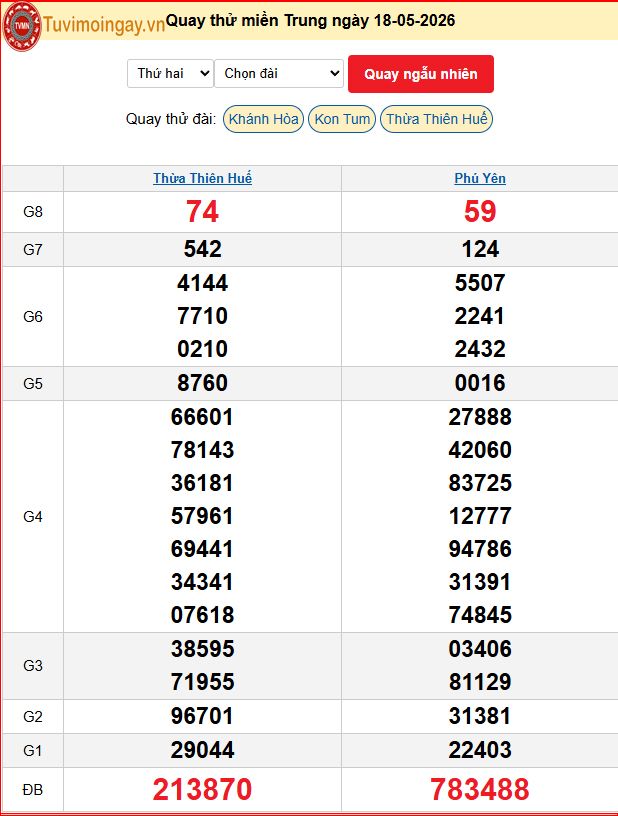Click the page title 'Quay thử miền Trung ngày 18-05-2026'
This screenshot has height=816, width=618.
pyautogui.click(x=311, y=21)
